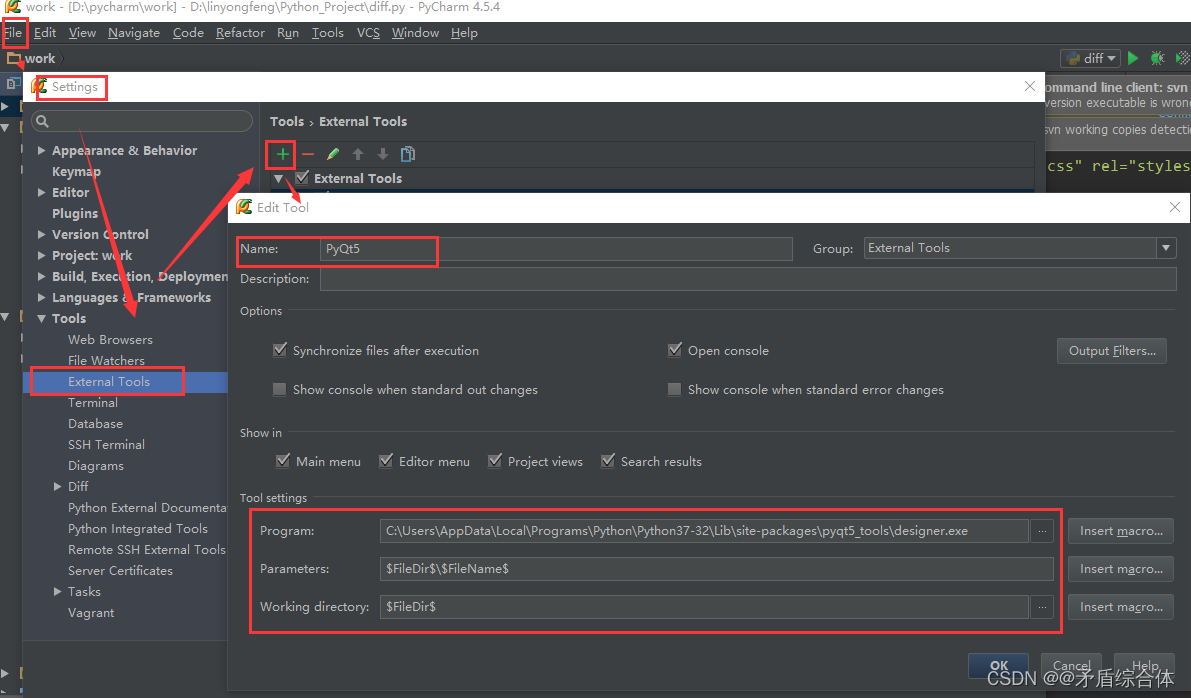Select External Tools in settings tree
The image size is (1191, 698).
(109, 381)
